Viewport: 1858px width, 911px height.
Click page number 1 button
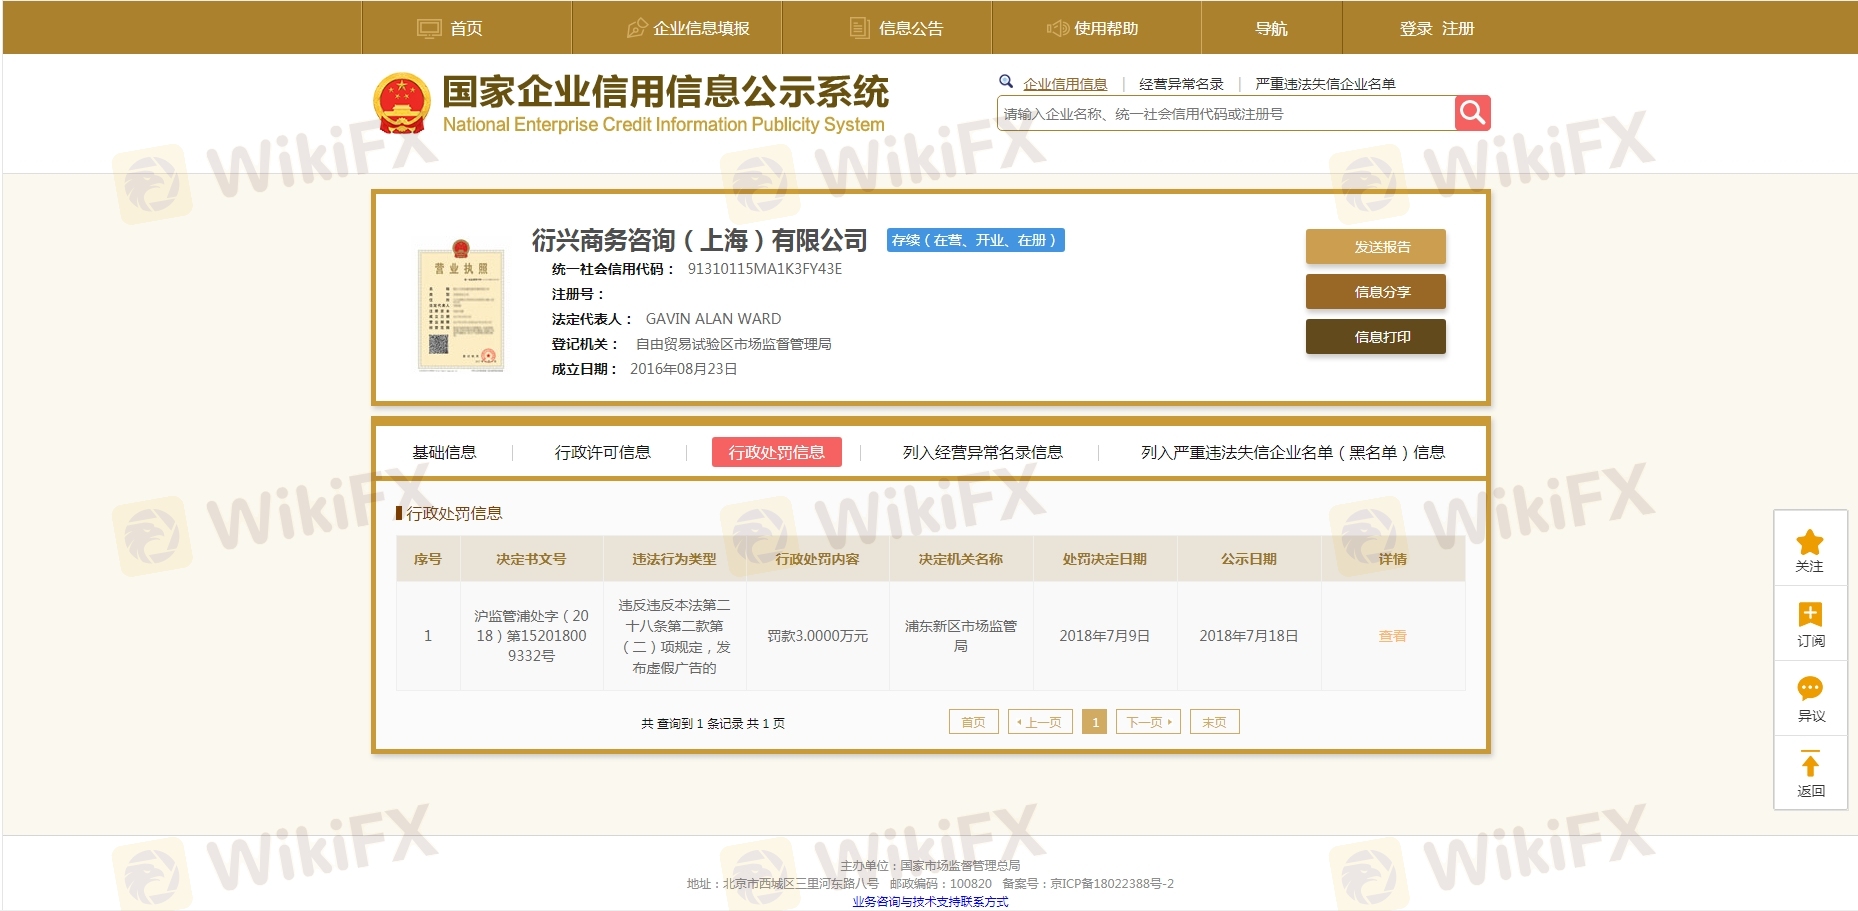tap(1095, 722)
